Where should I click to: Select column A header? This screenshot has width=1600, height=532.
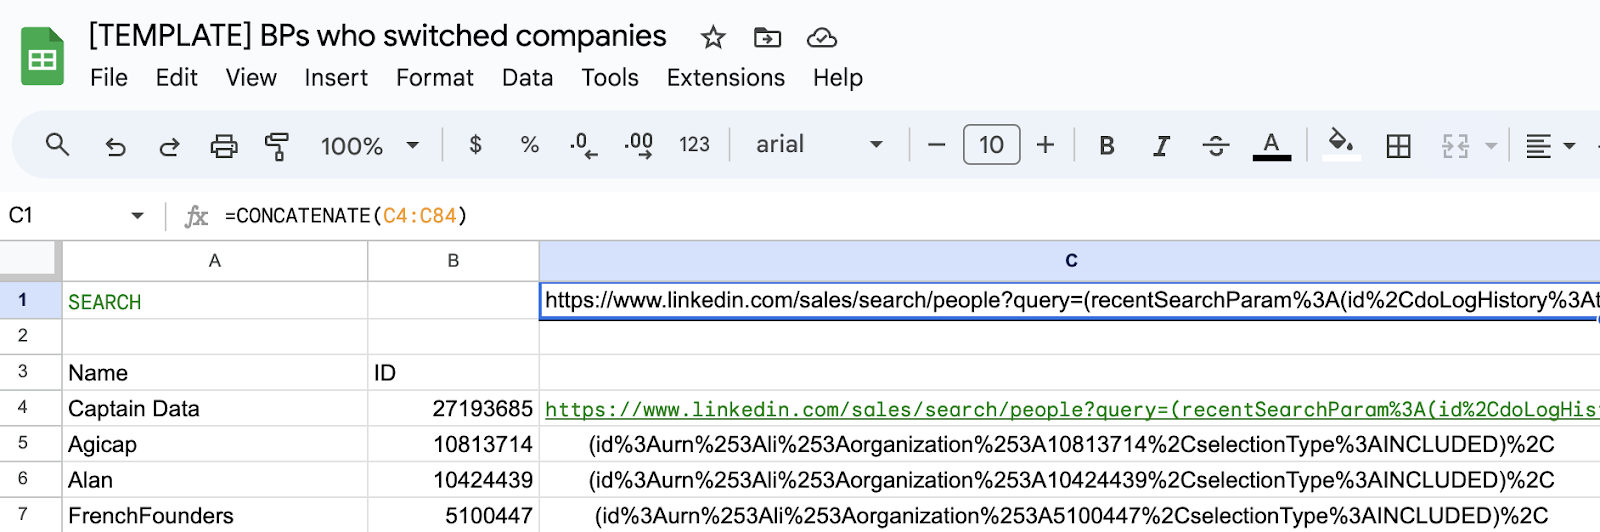pyautogui.click(x=215, y=261)
